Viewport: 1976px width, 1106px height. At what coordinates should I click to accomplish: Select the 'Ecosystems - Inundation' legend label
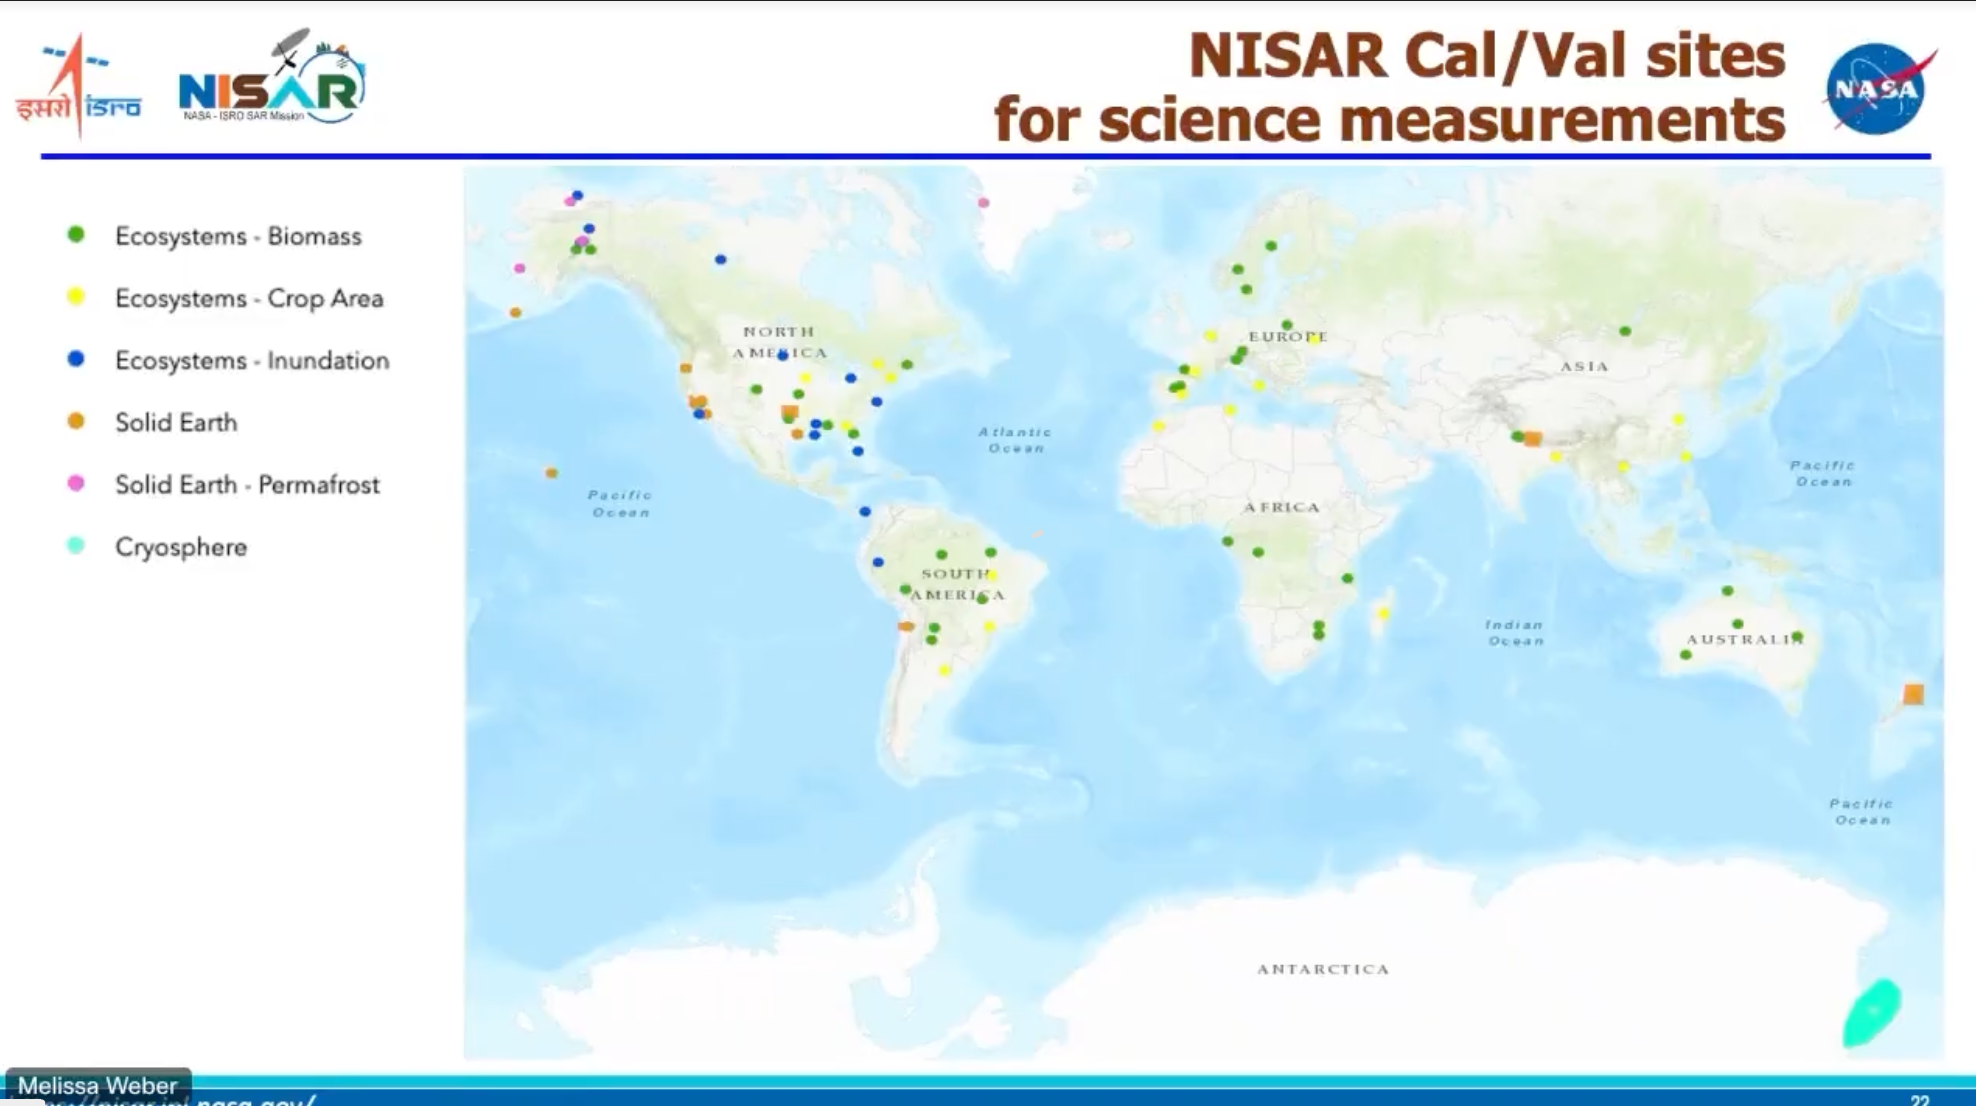click(x=252, y=360)
